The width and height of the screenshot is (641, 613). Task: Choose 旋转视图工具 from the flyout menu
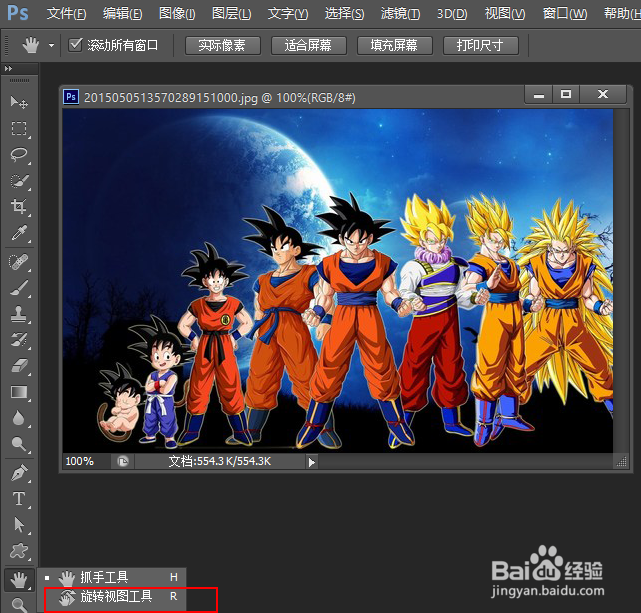[112, 597]
